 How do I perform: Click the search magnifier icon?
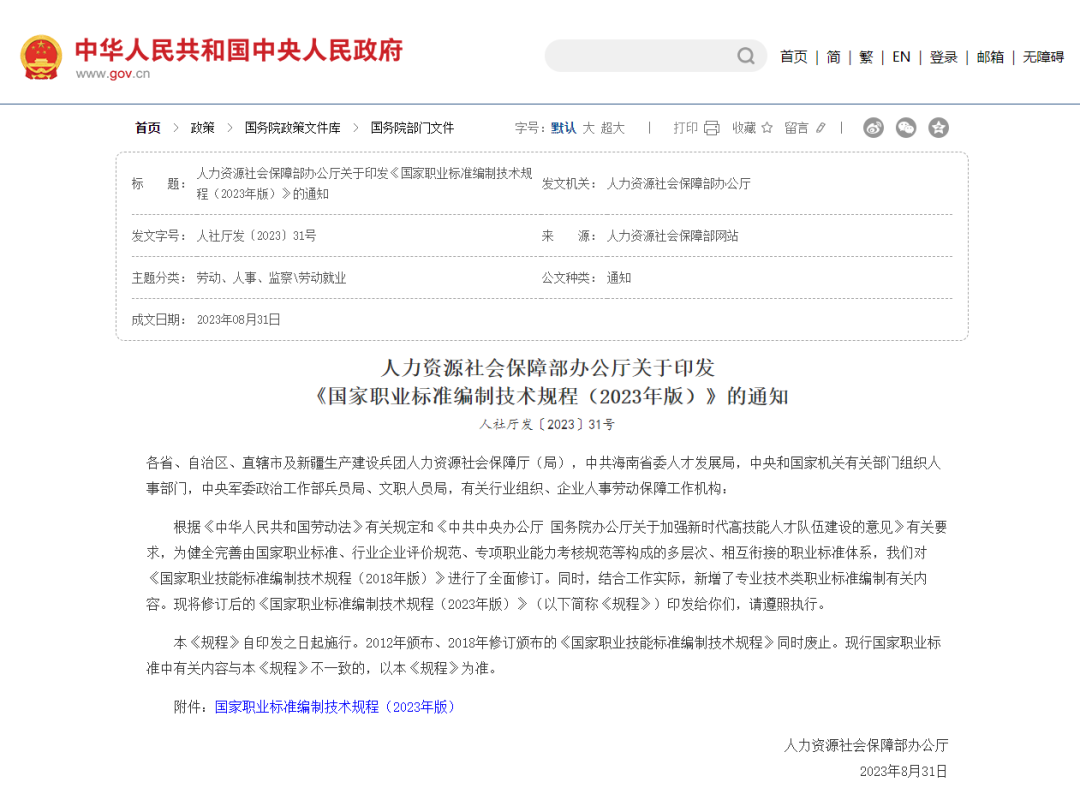click(x=746, y=56)
